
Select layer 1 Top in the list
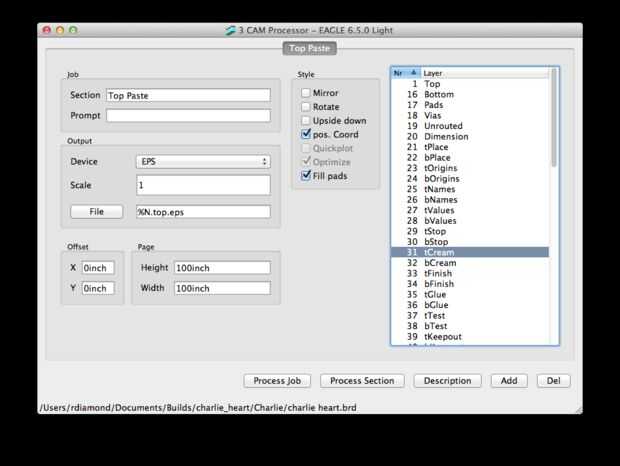(470, 84)
